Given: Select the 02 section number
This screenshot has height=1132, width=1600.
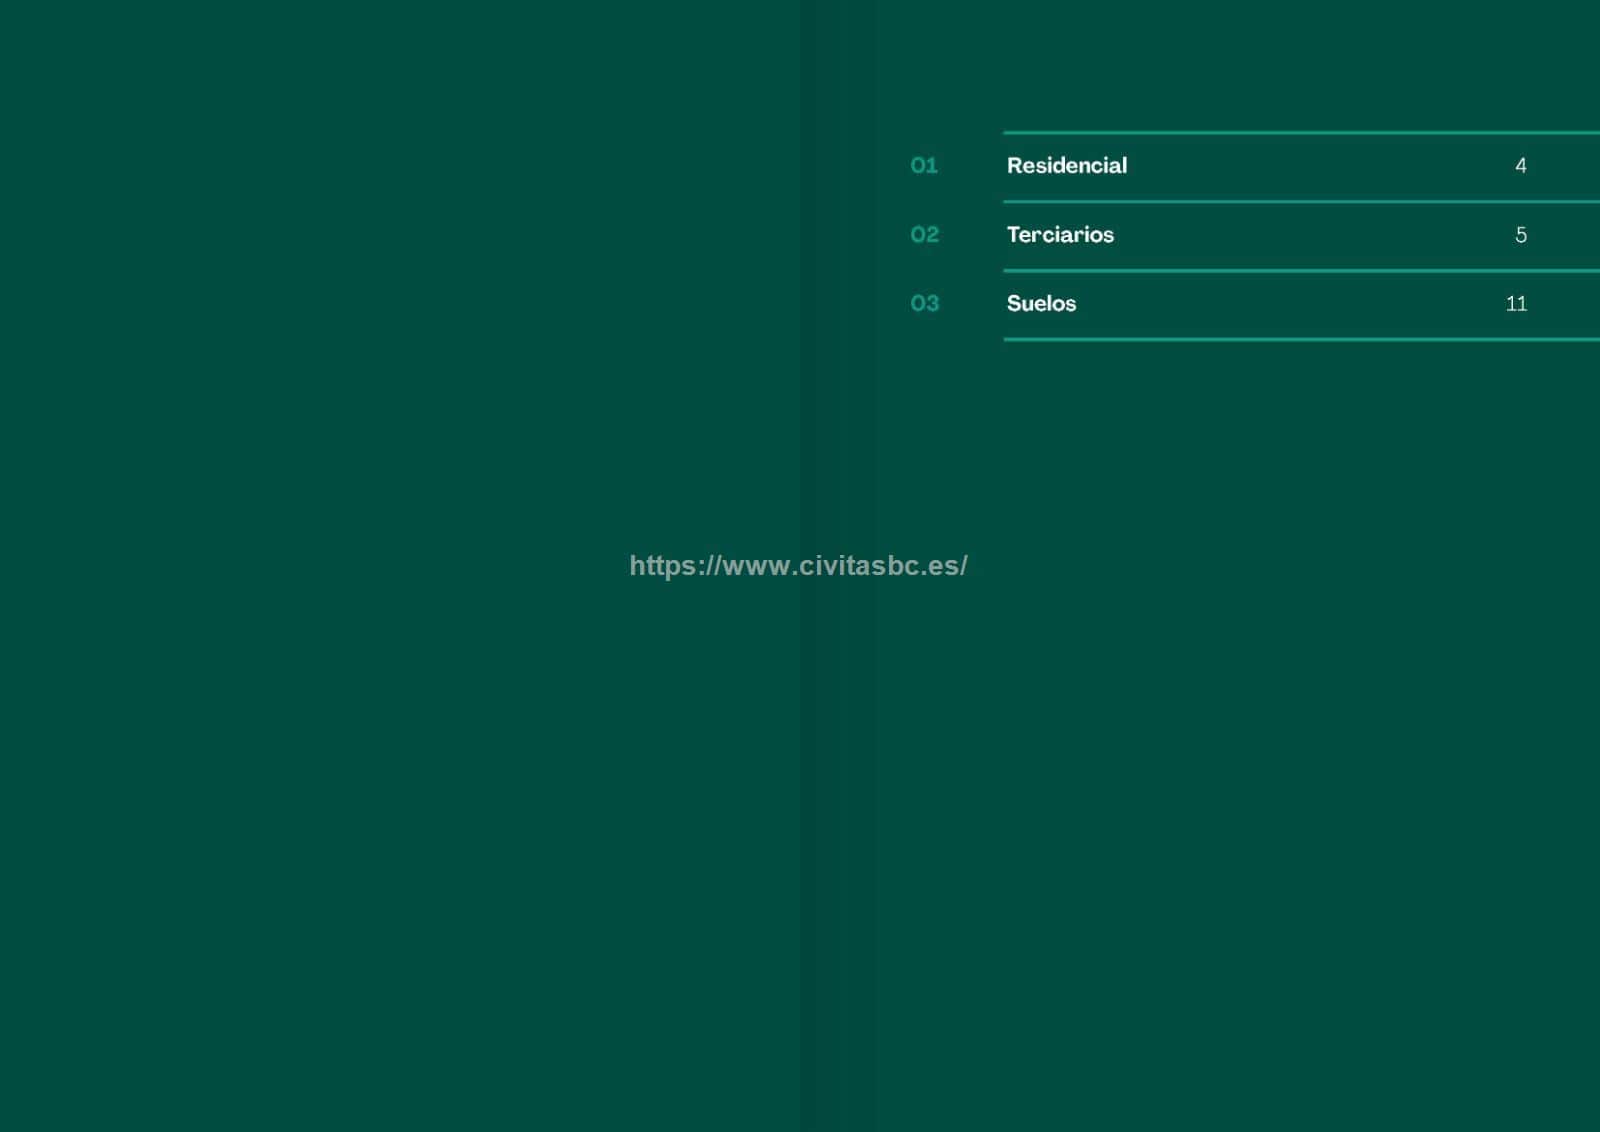Looking at the screenshot, I should click(924, 235).
